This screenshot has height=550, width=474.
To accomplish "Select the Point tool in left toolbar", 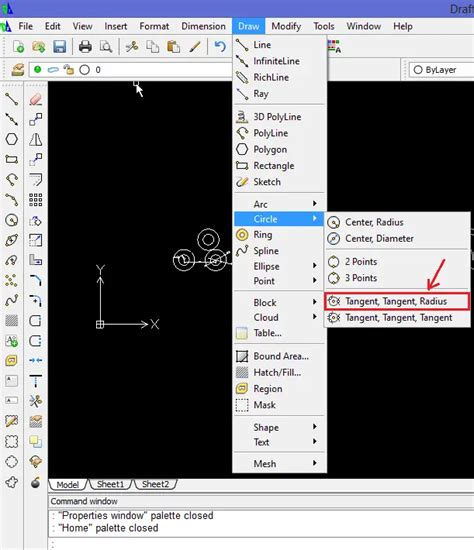I will pyautogui.click(x=12, y=280).
